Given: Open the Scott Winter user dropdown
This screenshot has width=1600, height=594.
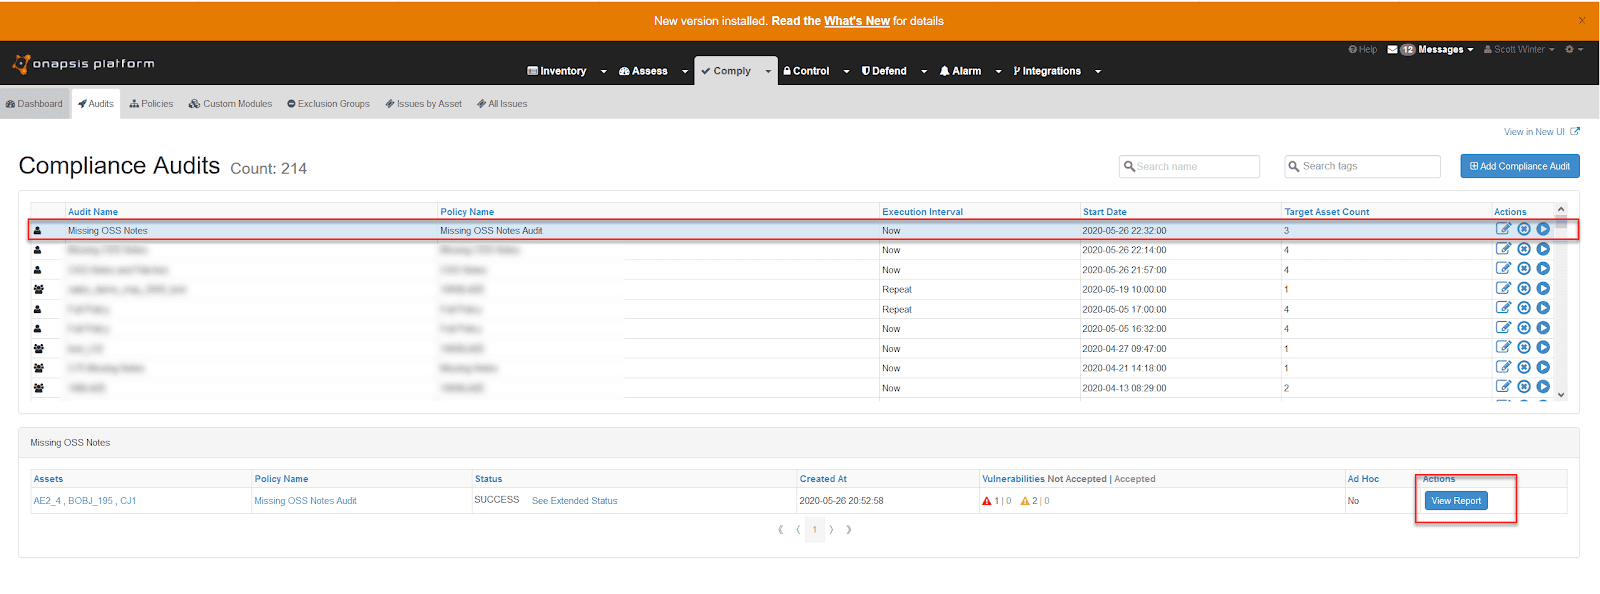Looking at the screenshot, I should pos(1519,49).
